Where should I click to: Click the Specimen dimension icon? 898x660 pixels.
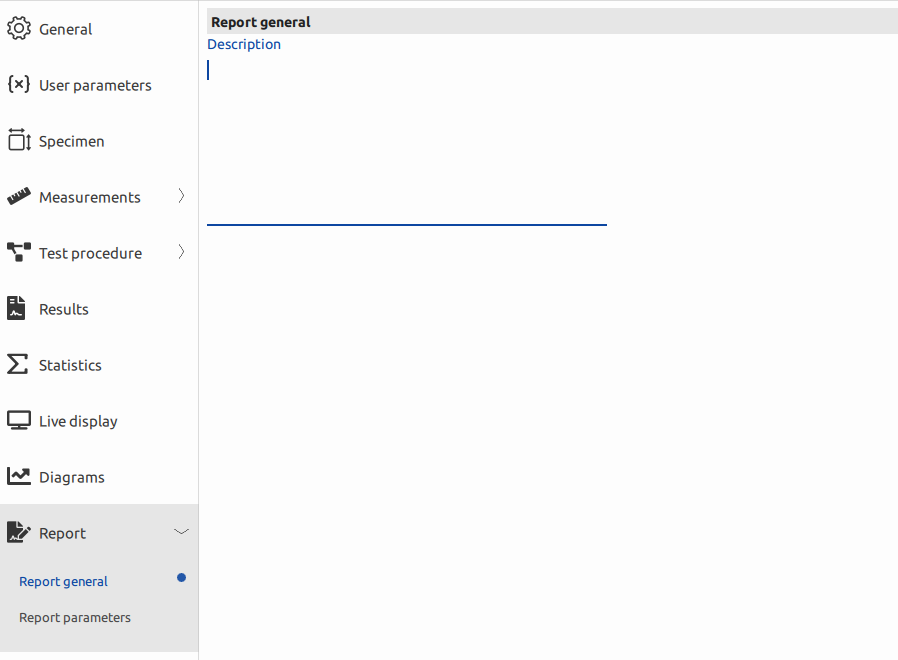pyautogui.click(x=19, y=141)
